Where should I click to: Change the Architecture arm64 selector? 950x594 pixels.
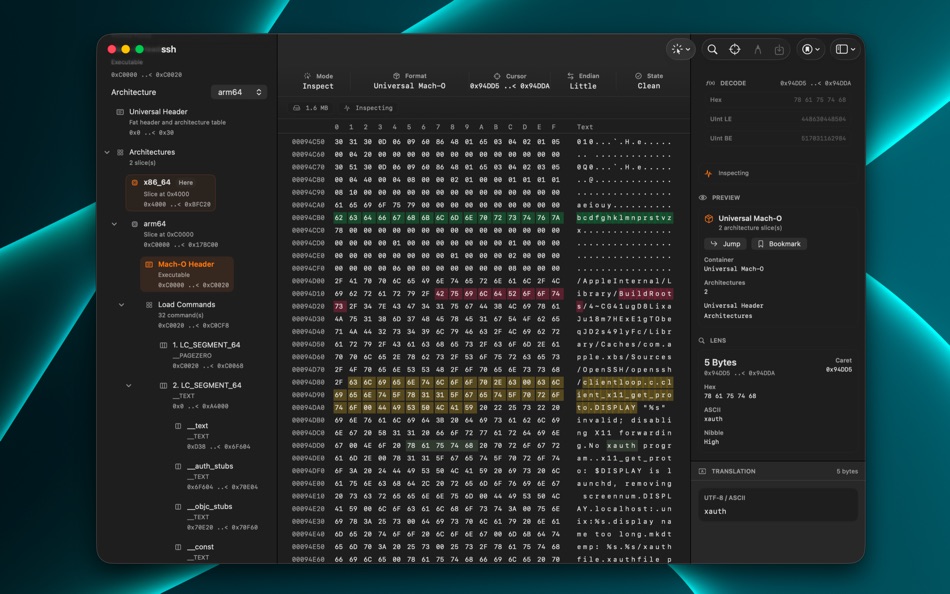239,92
